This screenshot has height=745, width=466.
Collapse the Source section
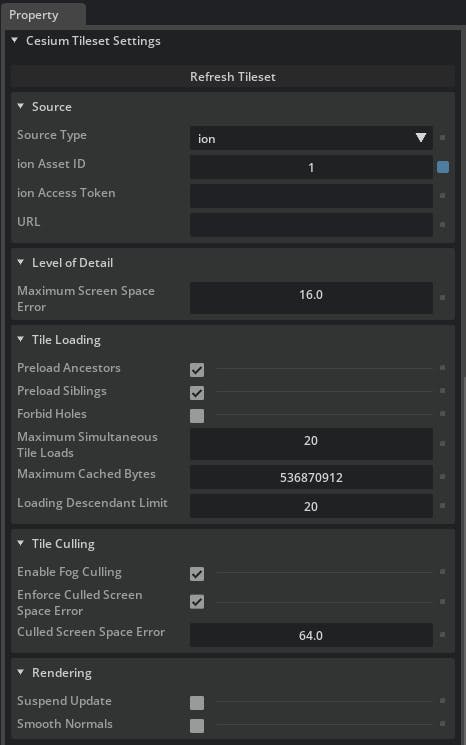pyautogui.click(x=20, y=106)
